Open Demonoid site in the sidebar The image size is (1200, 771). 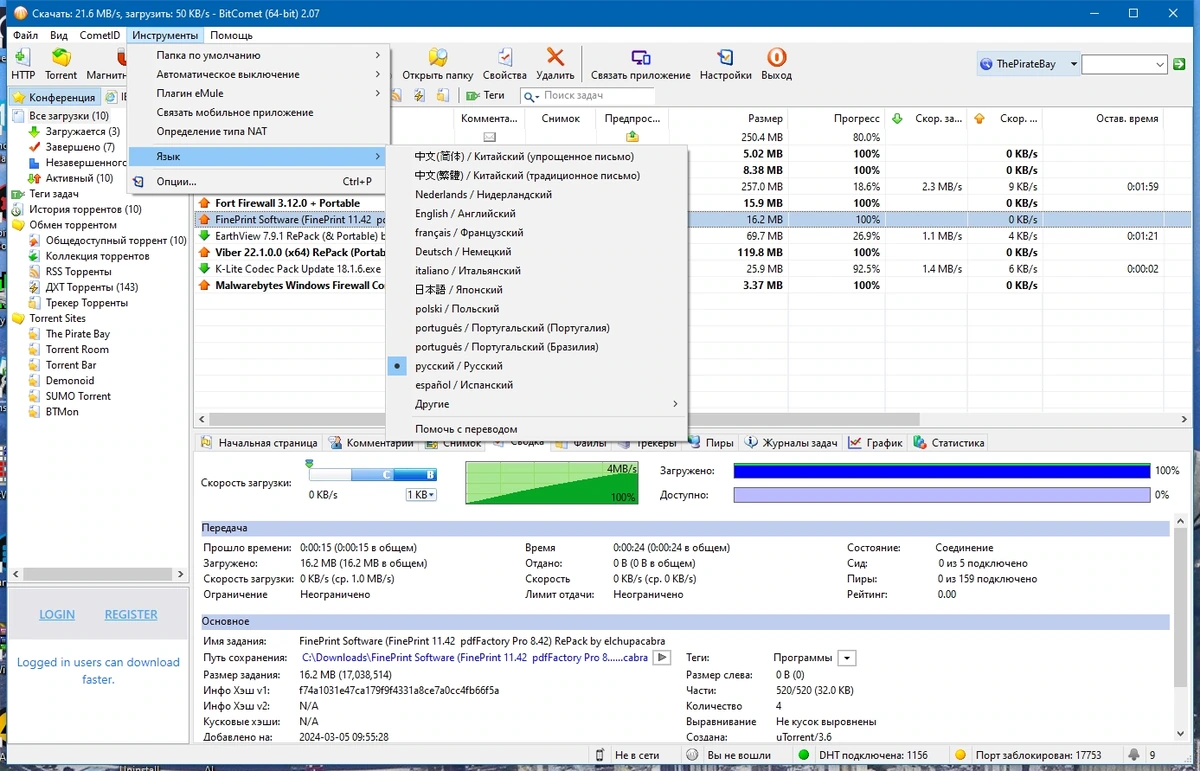tap(70, 380)
